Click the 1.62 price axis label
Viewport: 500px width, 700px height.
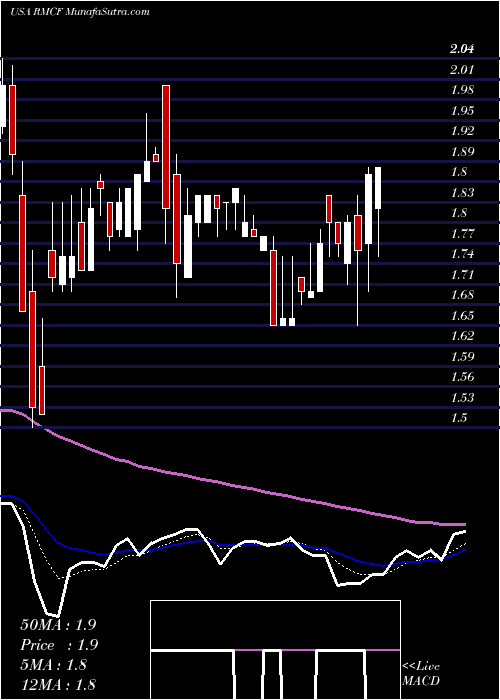click(x=462, y=336)
